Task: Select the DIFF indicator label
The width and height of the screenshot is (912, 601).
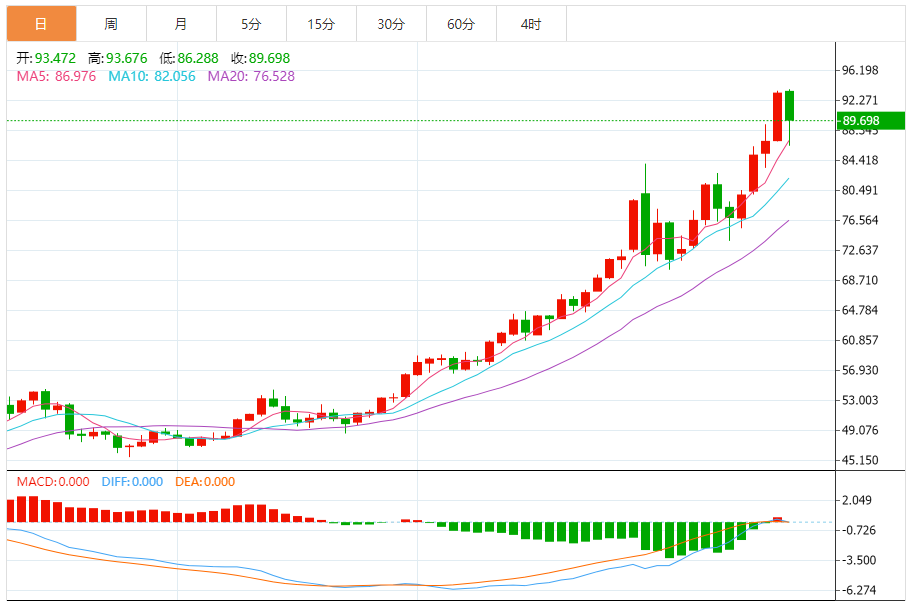Action: coord(132,482)
